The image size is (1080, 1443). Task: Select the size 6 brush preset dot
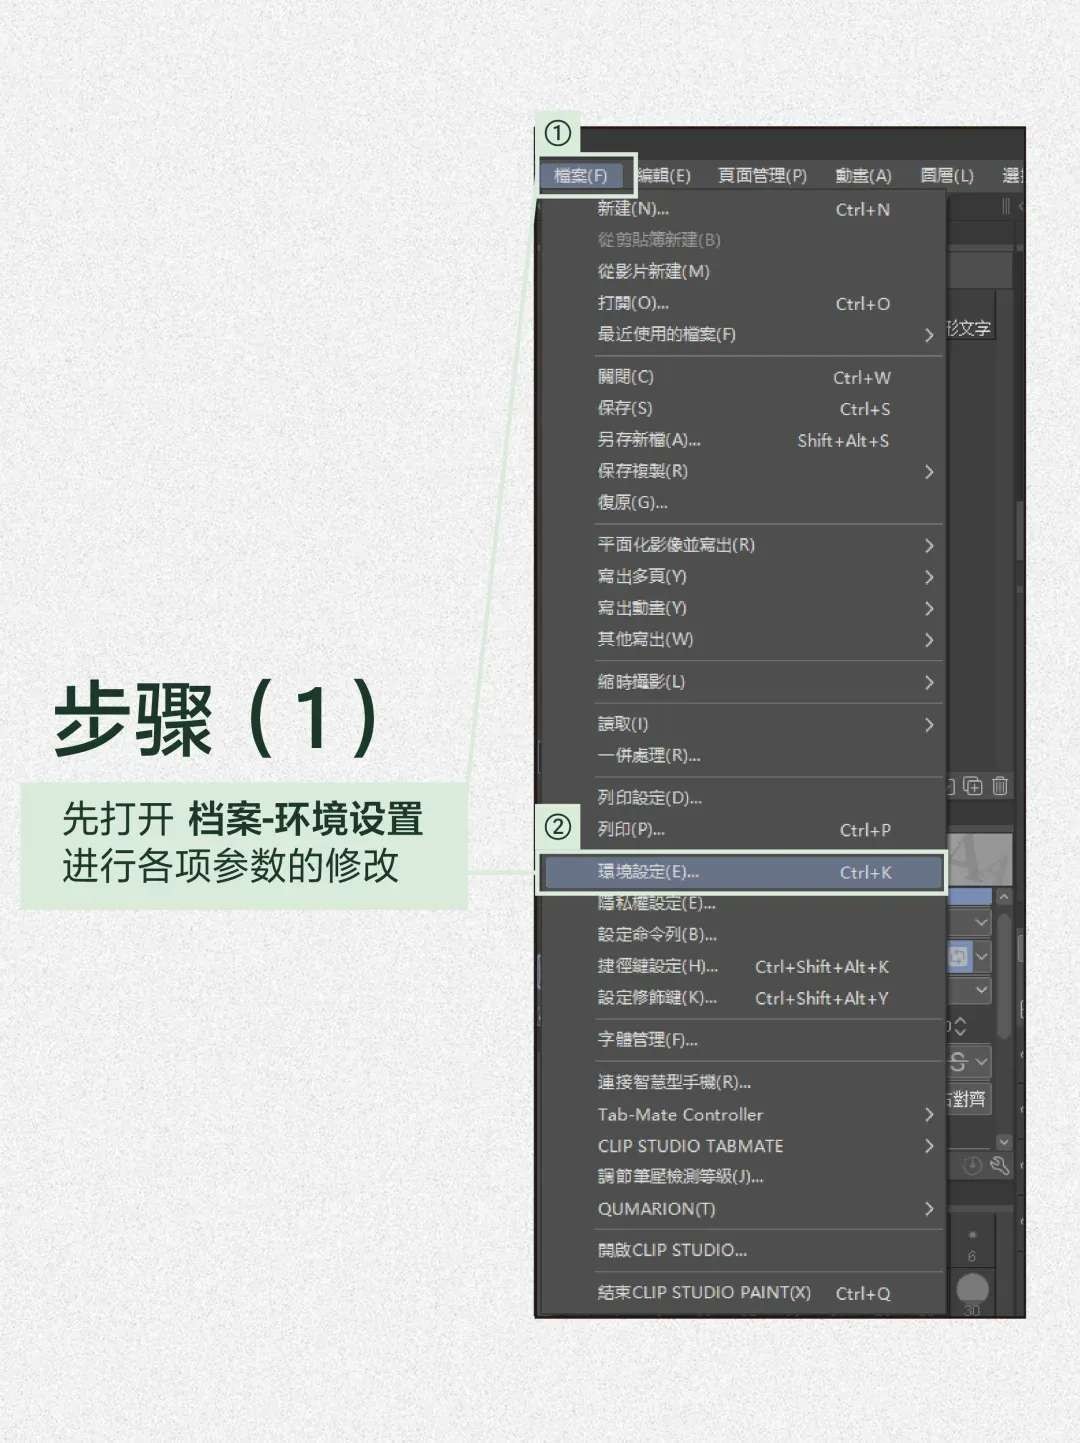tap(972, 1236)
